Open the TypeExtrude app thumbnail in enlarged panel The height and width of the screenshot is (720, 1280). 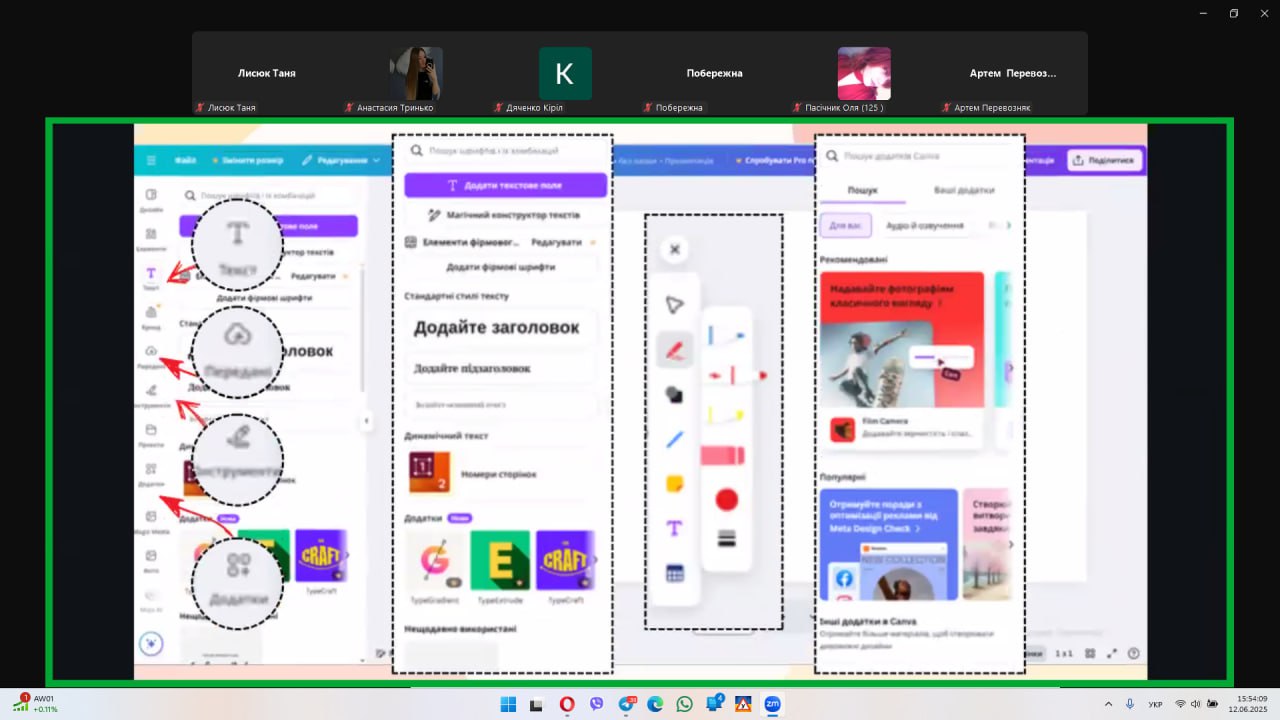point(500,562)
